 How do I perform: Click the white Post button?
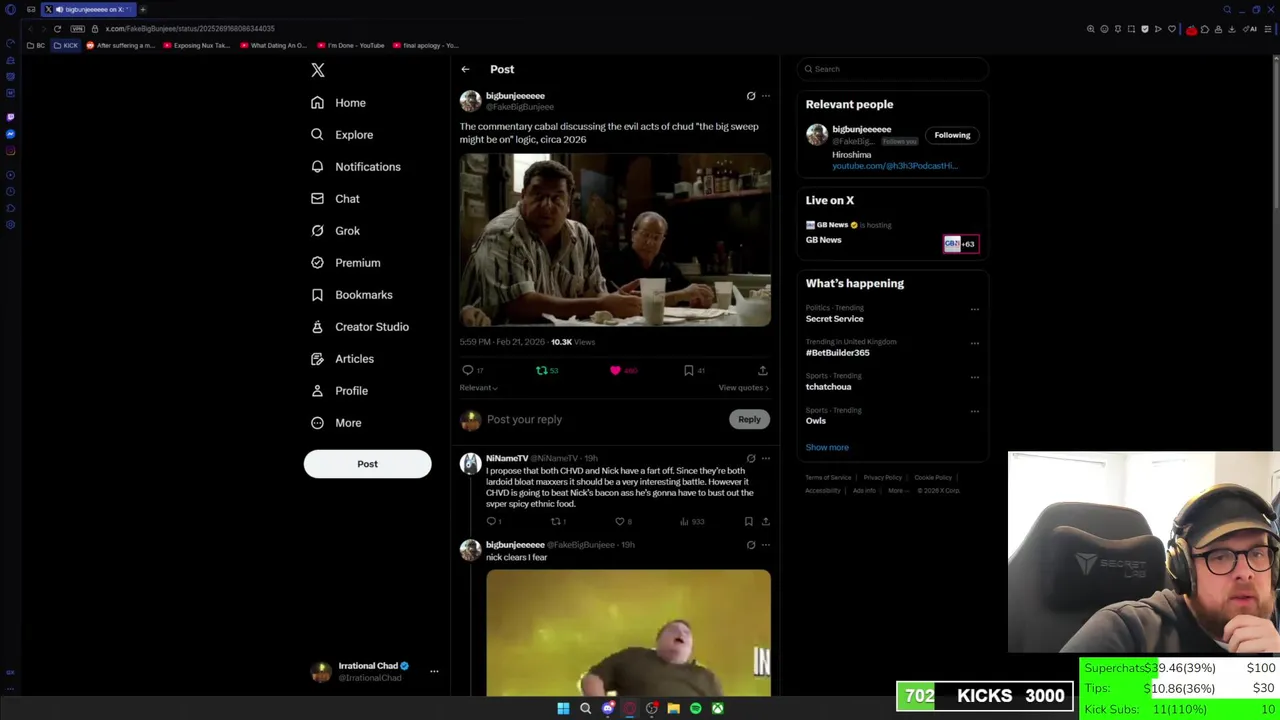[x=367, y=464]
